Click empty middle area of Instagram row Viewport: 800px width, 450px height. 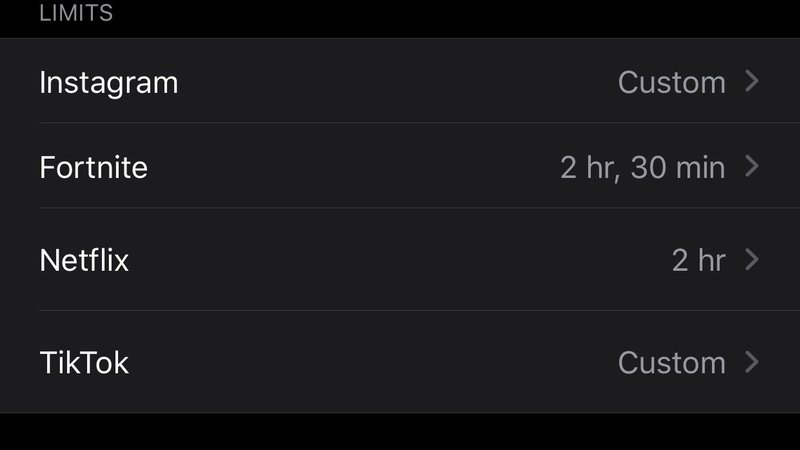400,81
